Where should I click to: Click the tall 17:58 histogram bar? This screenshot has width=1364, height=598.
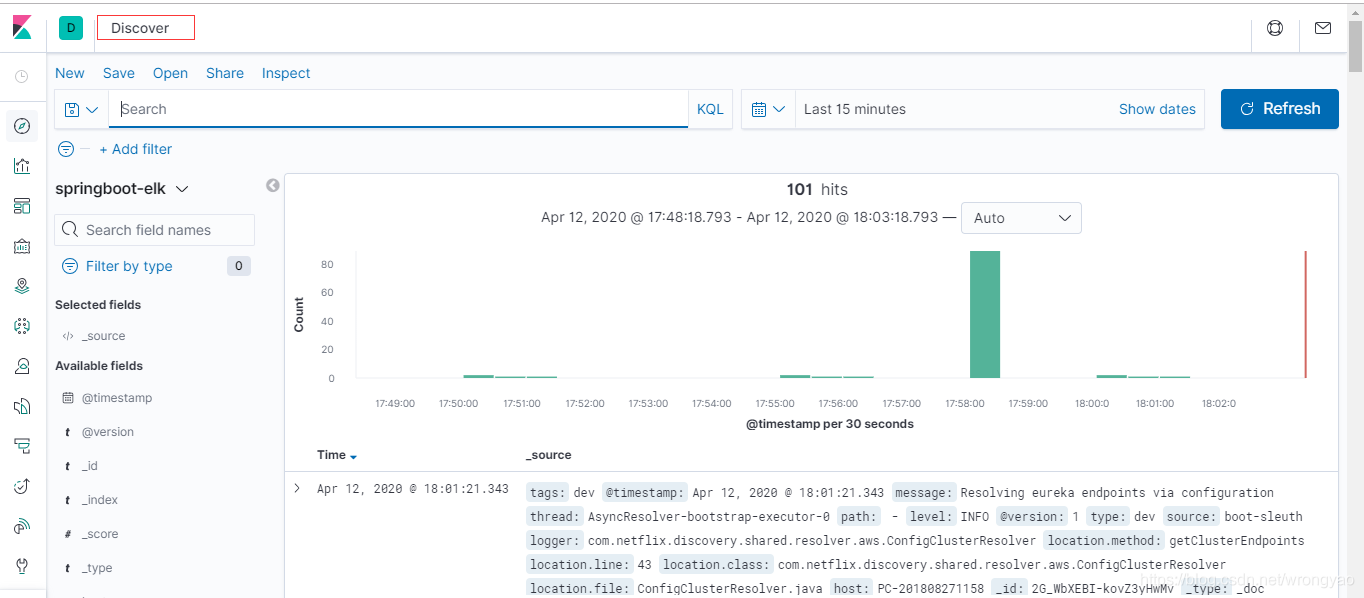[x=985, y=315]
